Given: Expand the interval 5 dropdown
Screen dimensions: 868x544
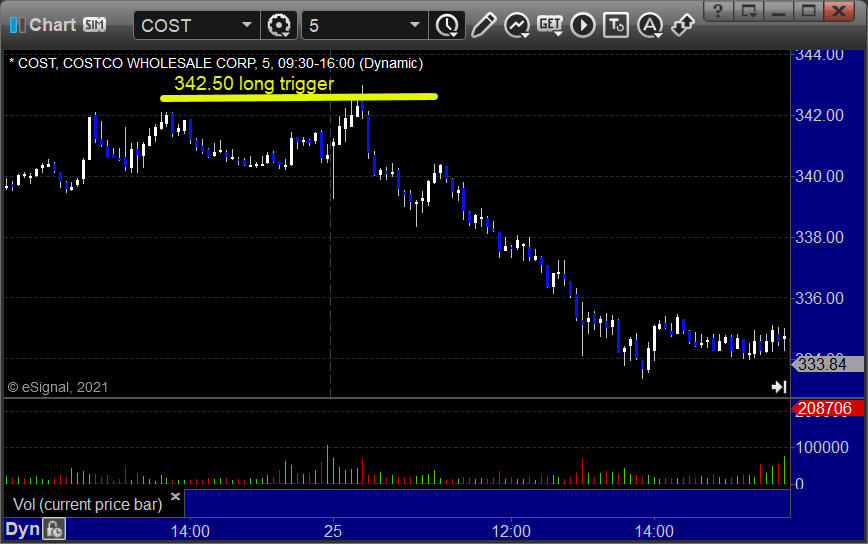Looking at the screenshot, I should click(415, 25).
